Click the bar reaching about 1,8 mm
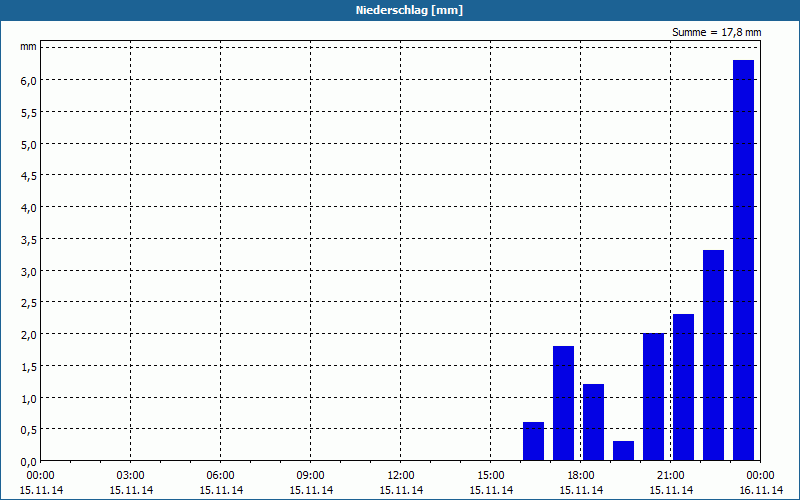 (x=563, y=403)
